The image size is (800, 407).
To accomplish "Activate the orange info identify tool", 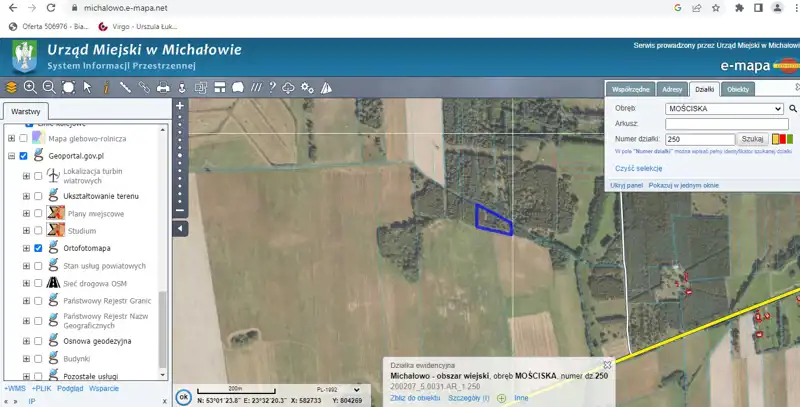I will tap(106, 88).
